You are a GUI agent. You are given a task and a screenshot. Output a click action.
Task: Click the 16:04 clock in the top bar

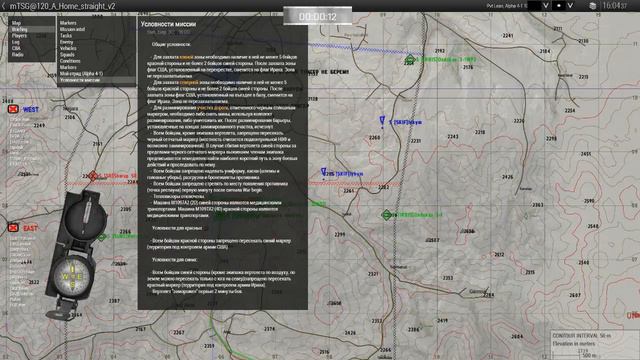tap(615, 6)
